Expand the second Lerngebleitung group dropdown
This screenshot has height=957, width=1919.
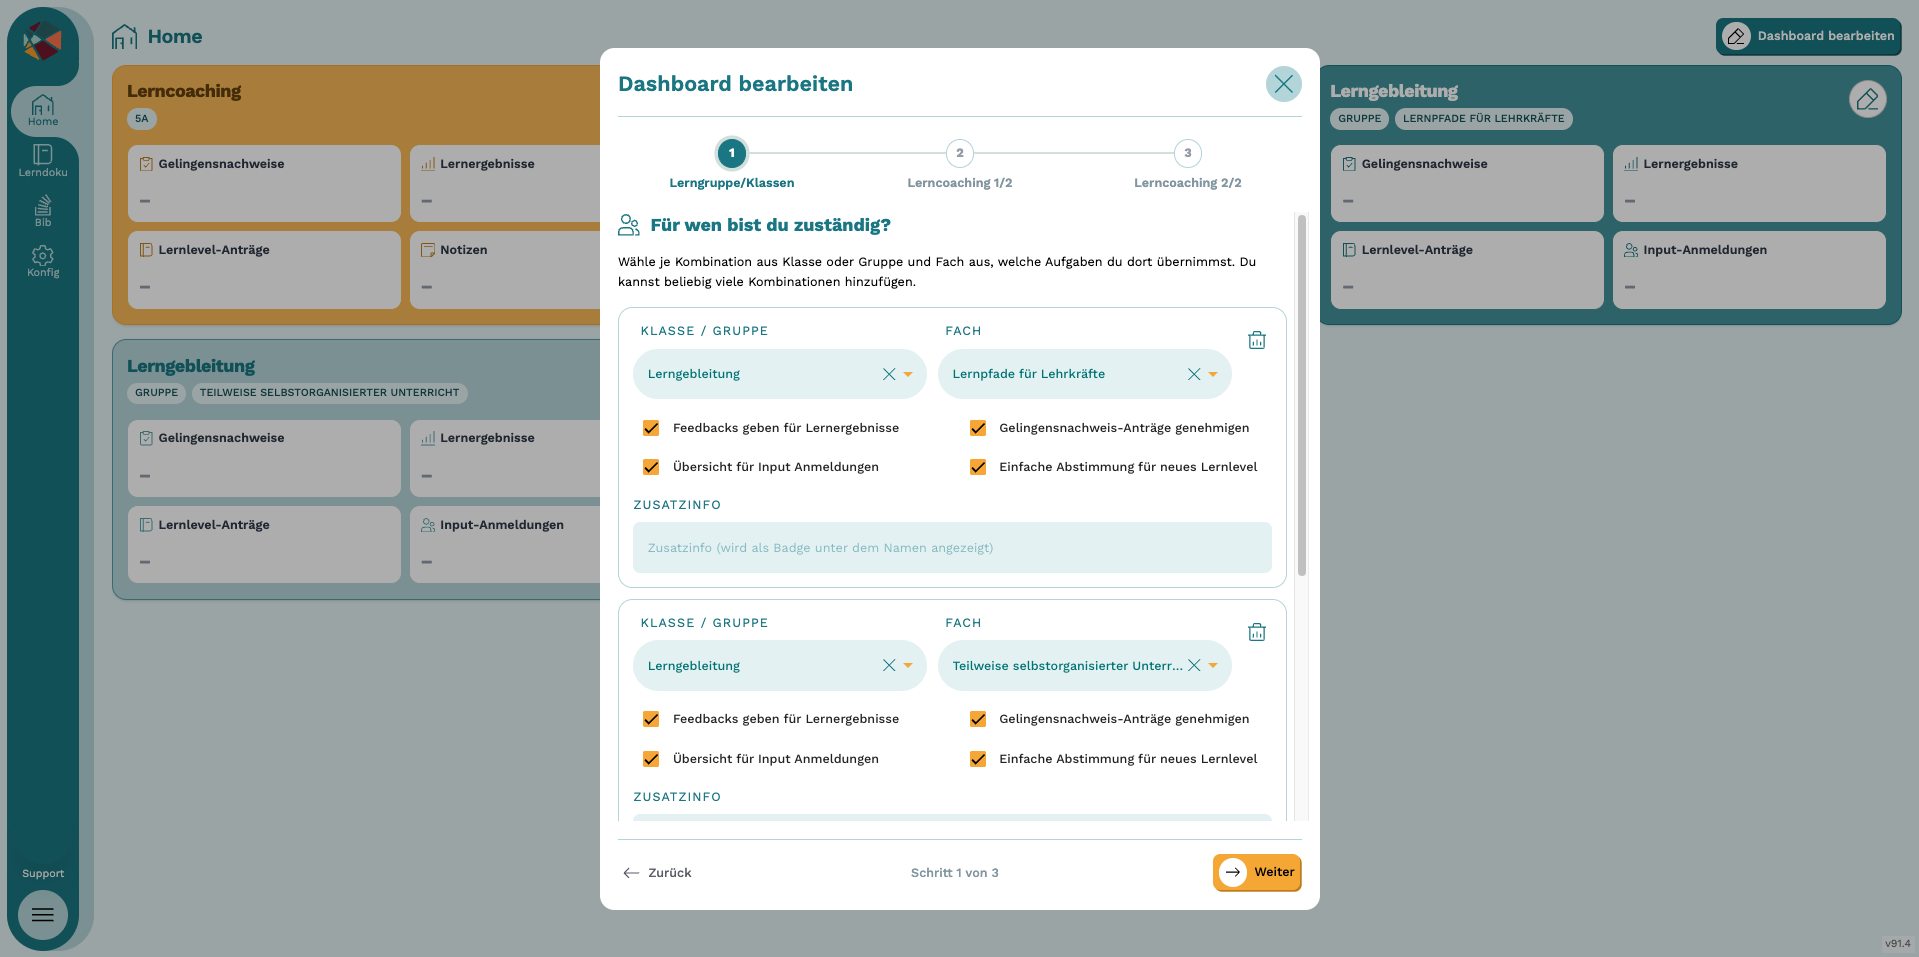908,666
